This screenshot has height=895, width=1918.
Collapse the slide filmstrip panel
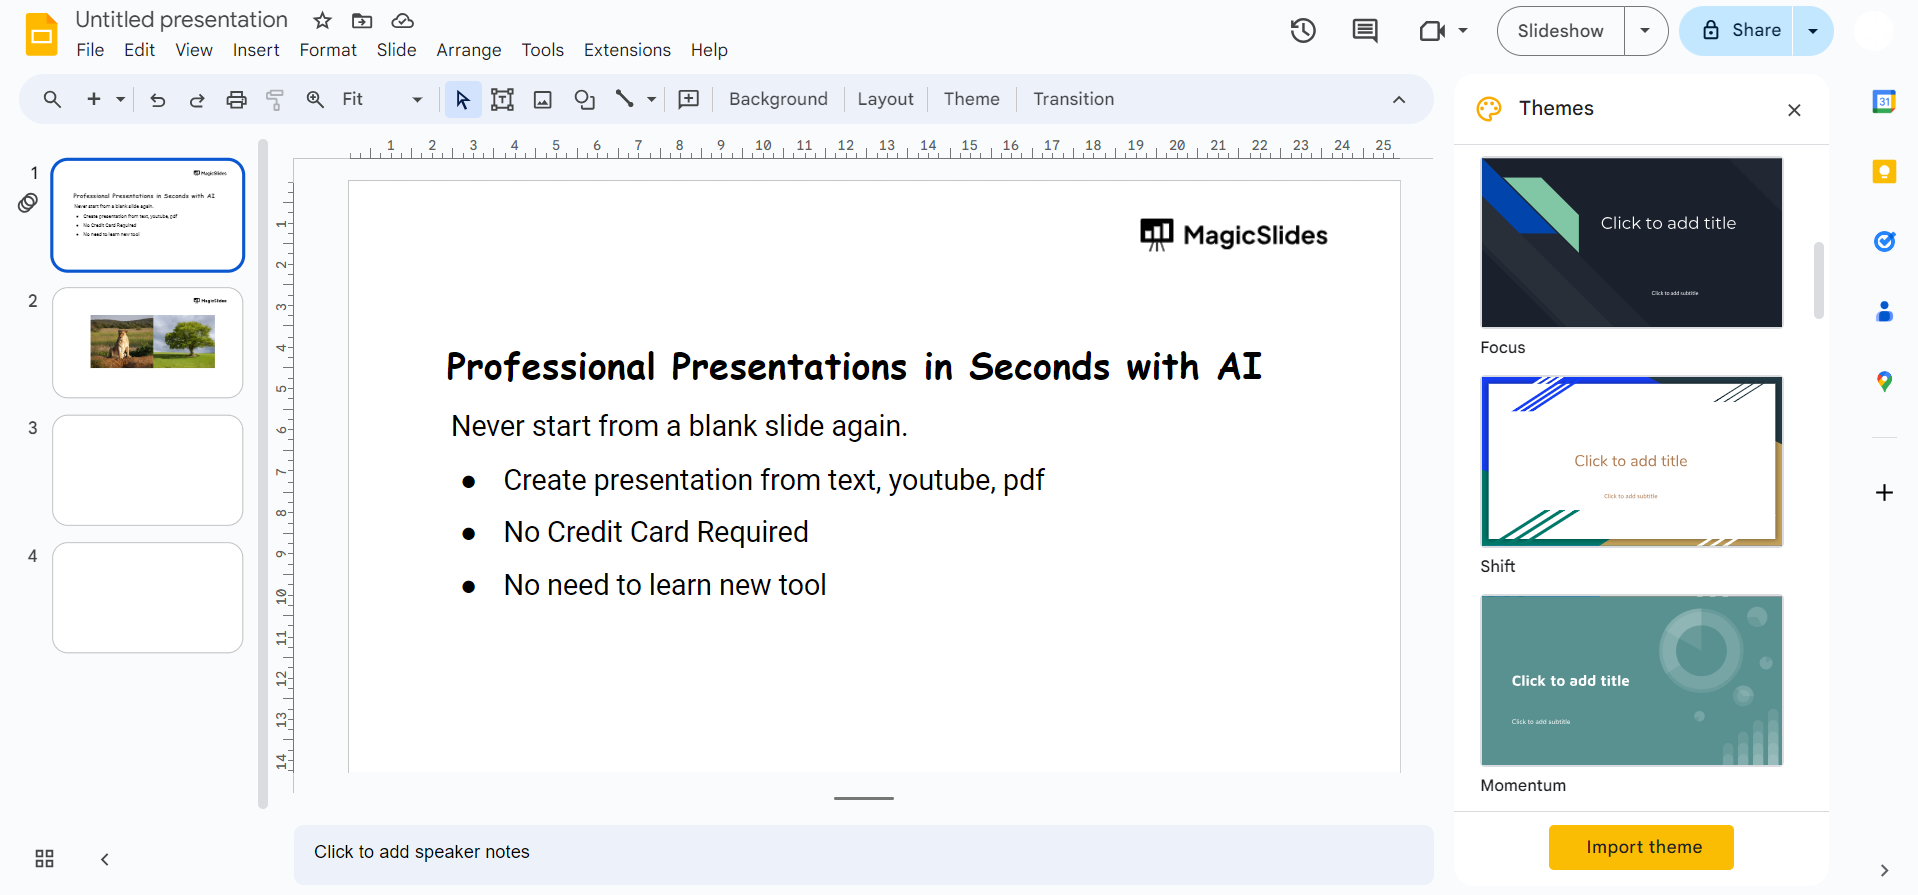click(x=105, y=859)
